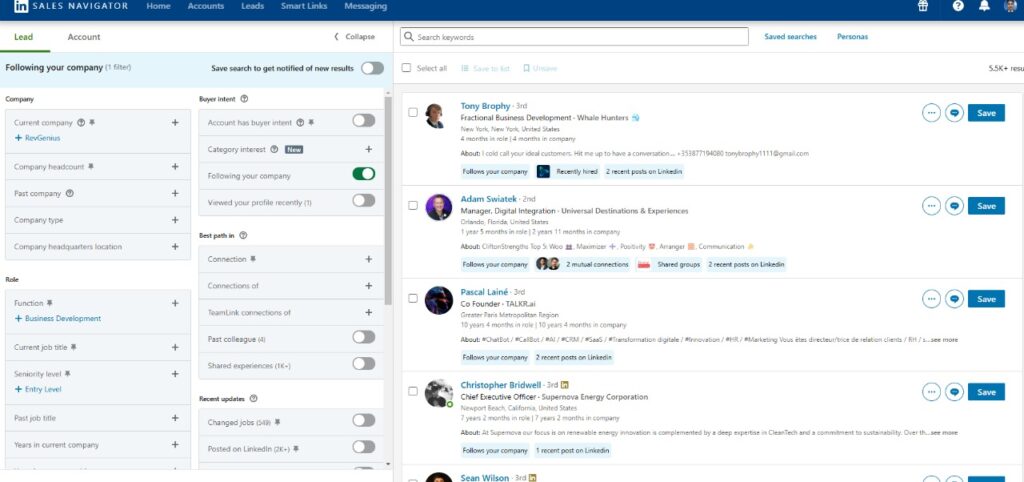
Task: Open Accounts in top navigation
Action: click(206, 7)
